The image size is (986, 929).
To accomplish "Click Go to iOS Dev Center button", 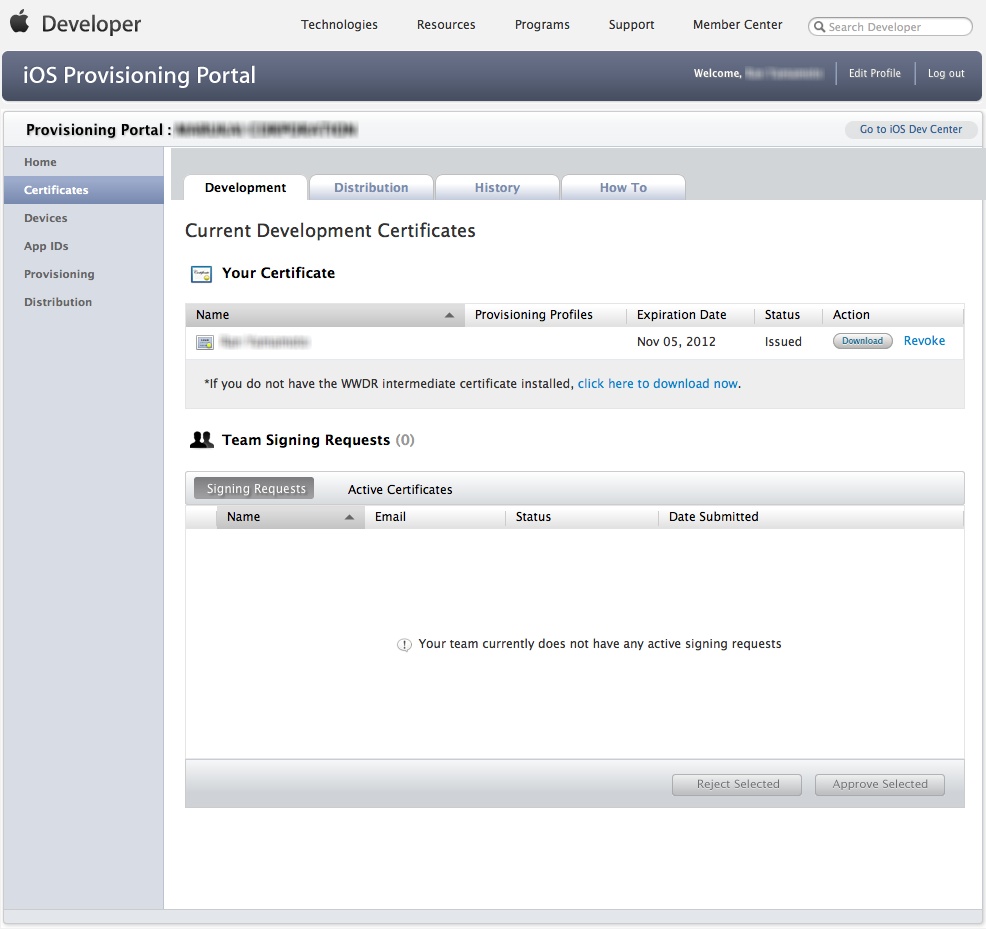I will coord(911,130).
